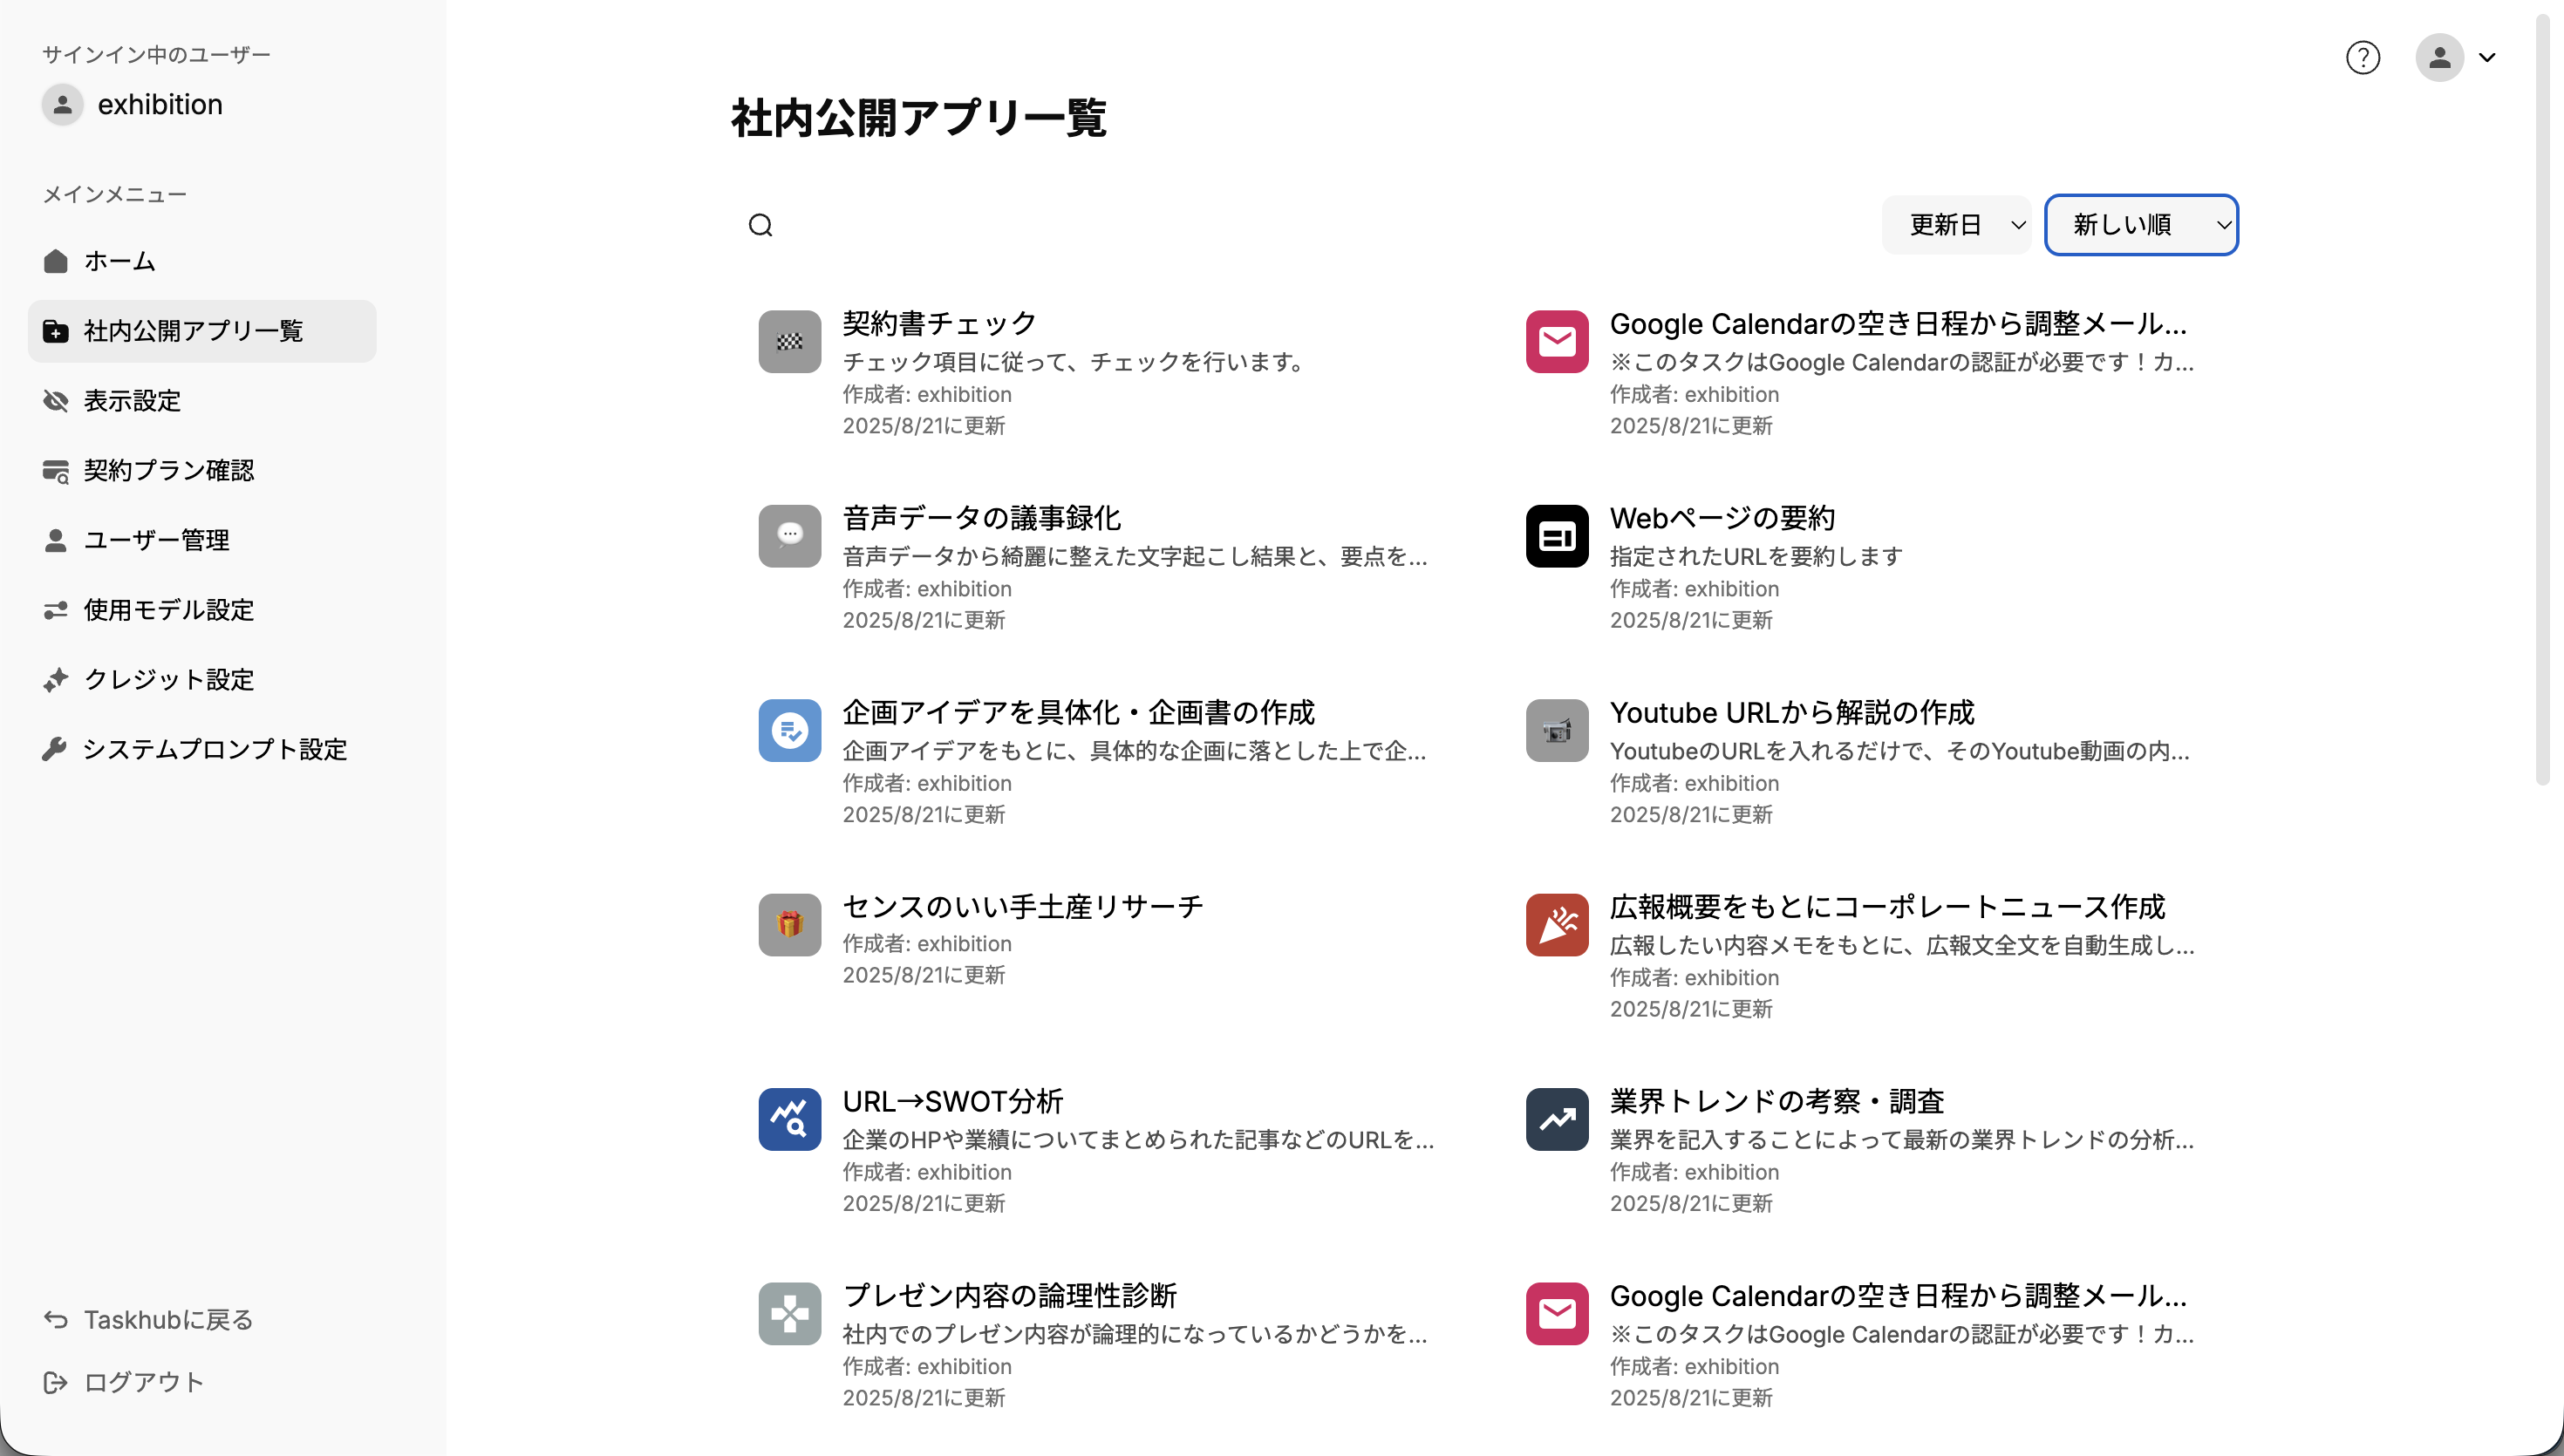Click the 広報概要 party popper icon
The height and width of the screenshot is (1456, 2564).
point(1556,925)
